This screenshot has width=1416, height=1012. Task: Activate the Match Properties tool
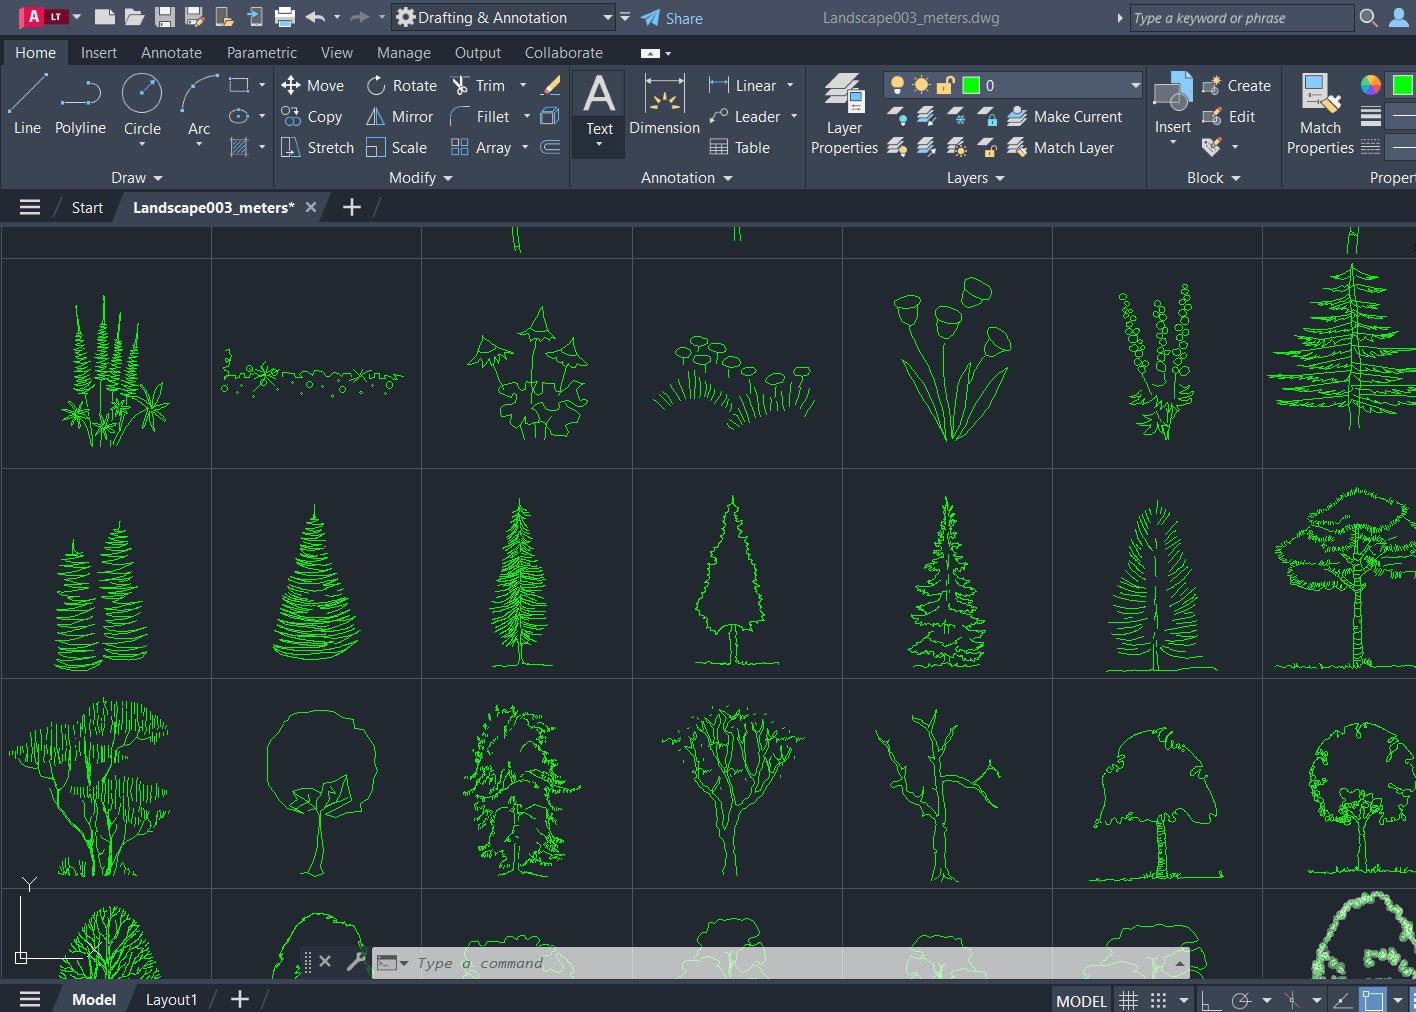click(x=1319, y=110)
